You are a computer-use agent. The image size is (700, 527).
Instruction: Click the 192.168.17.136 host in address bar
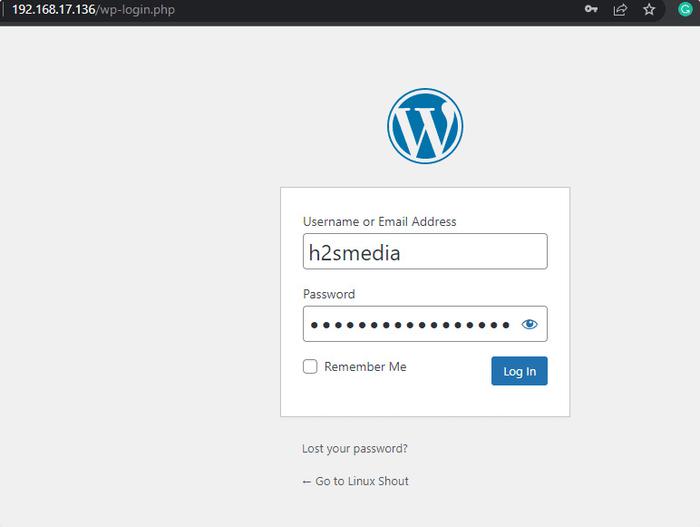pyautogui.click(x=52, y=10)
